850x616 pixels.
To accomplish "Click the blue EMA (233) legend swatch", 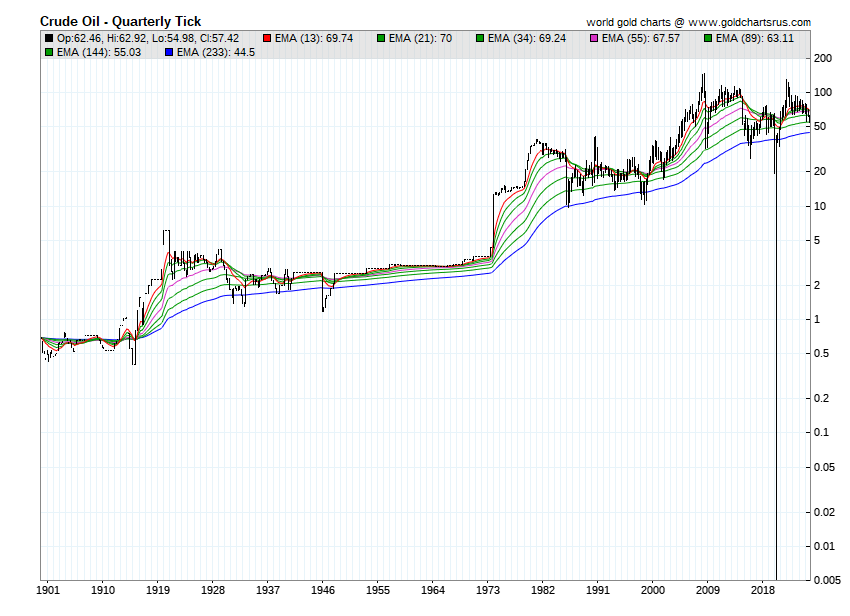I will coord(167,52).
